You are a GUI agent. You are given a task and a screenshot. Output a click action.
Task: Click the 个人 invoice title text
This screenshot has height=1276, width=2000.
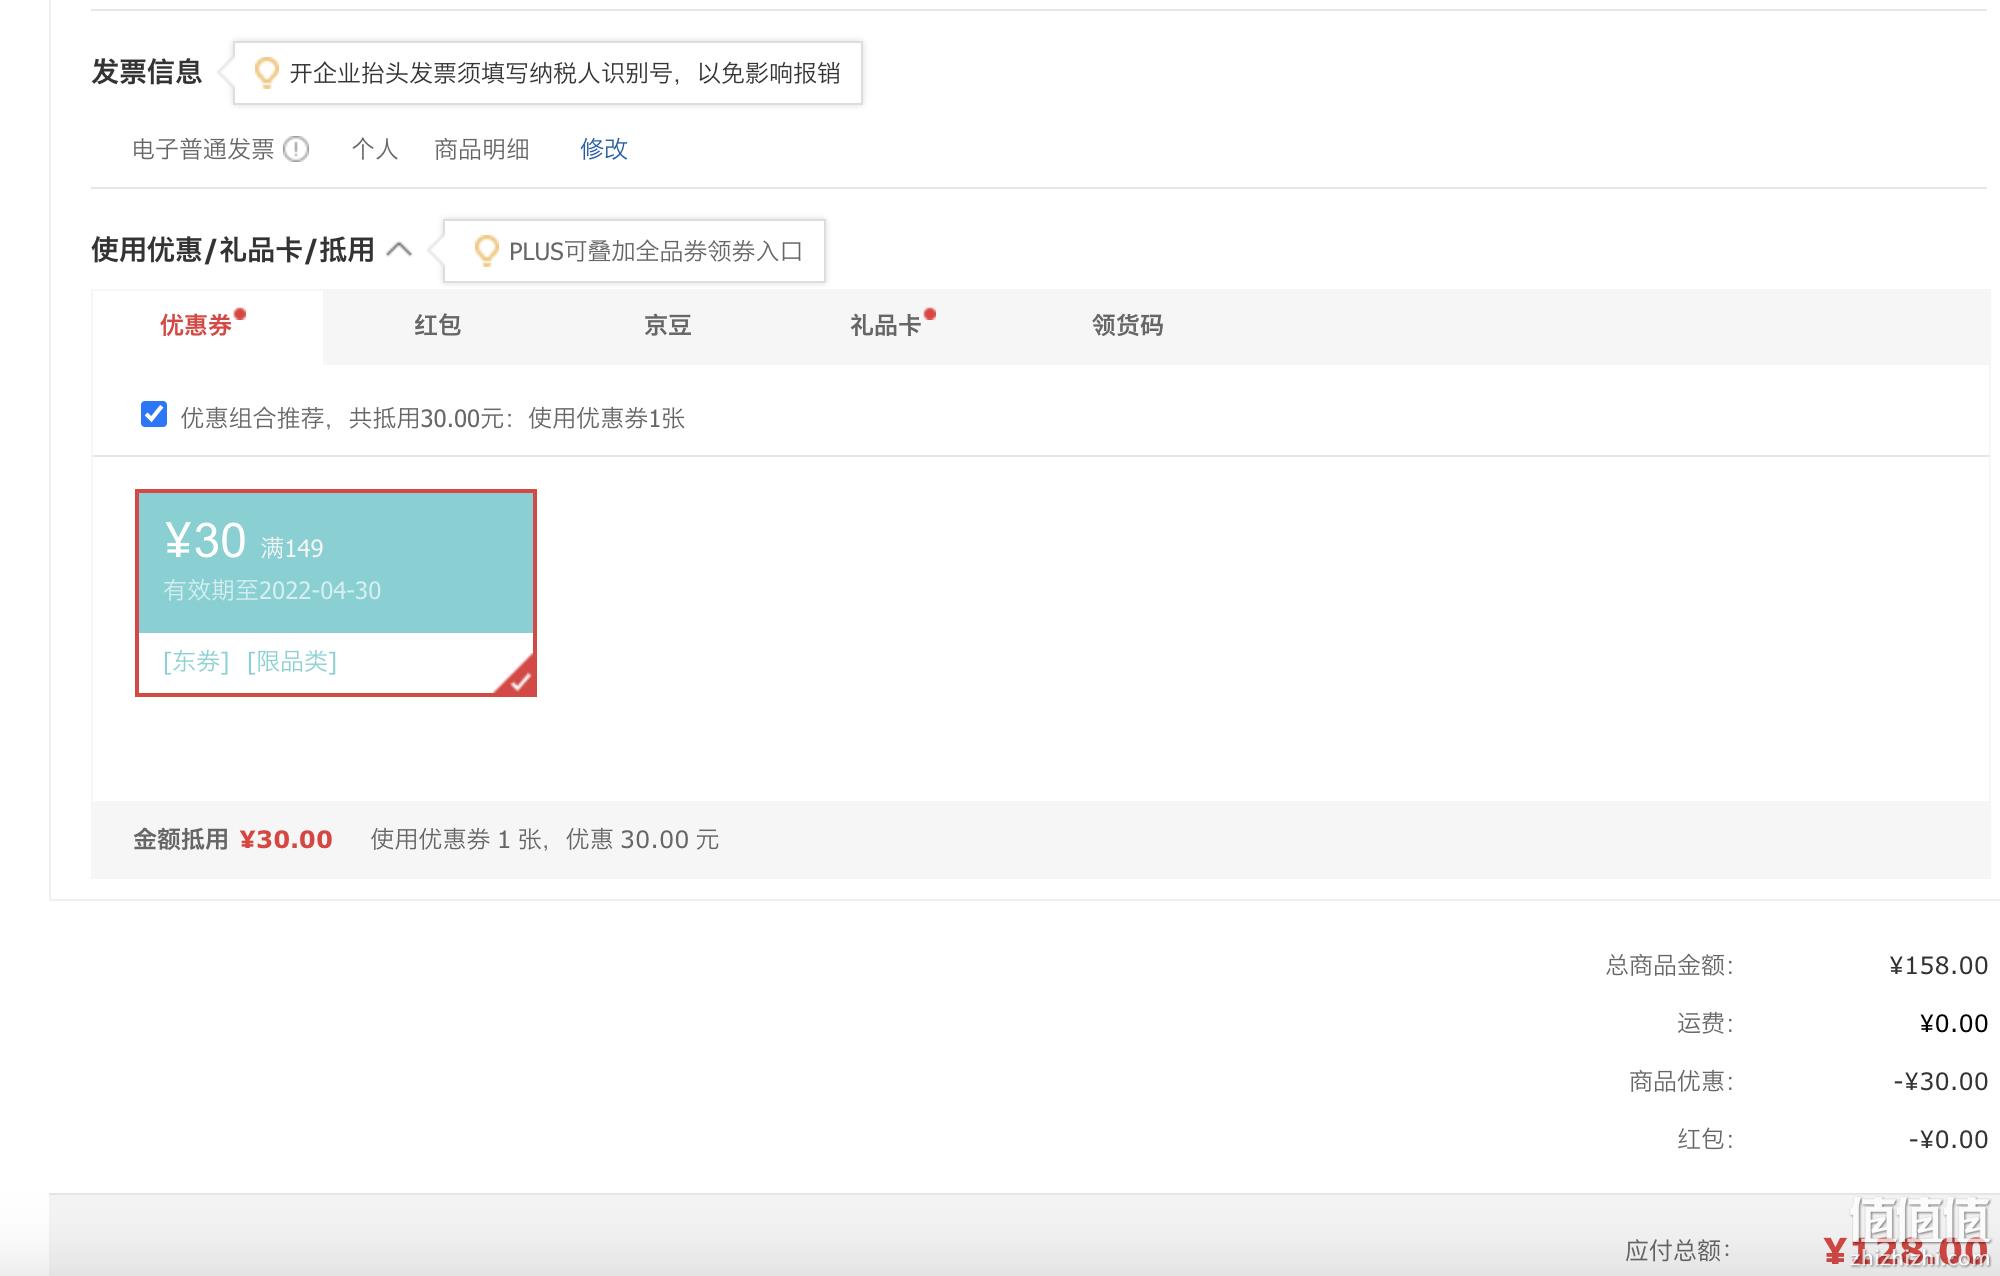tap(375, 149)
